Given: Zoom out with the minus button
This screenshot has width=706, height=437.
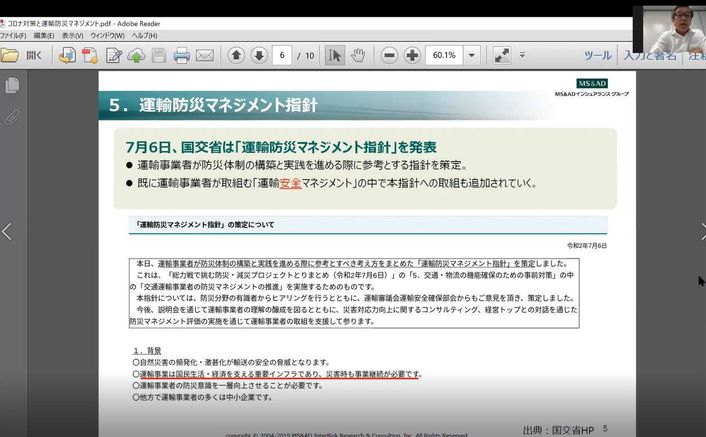Looking at the screenshot, I should [x=389, y=55].
